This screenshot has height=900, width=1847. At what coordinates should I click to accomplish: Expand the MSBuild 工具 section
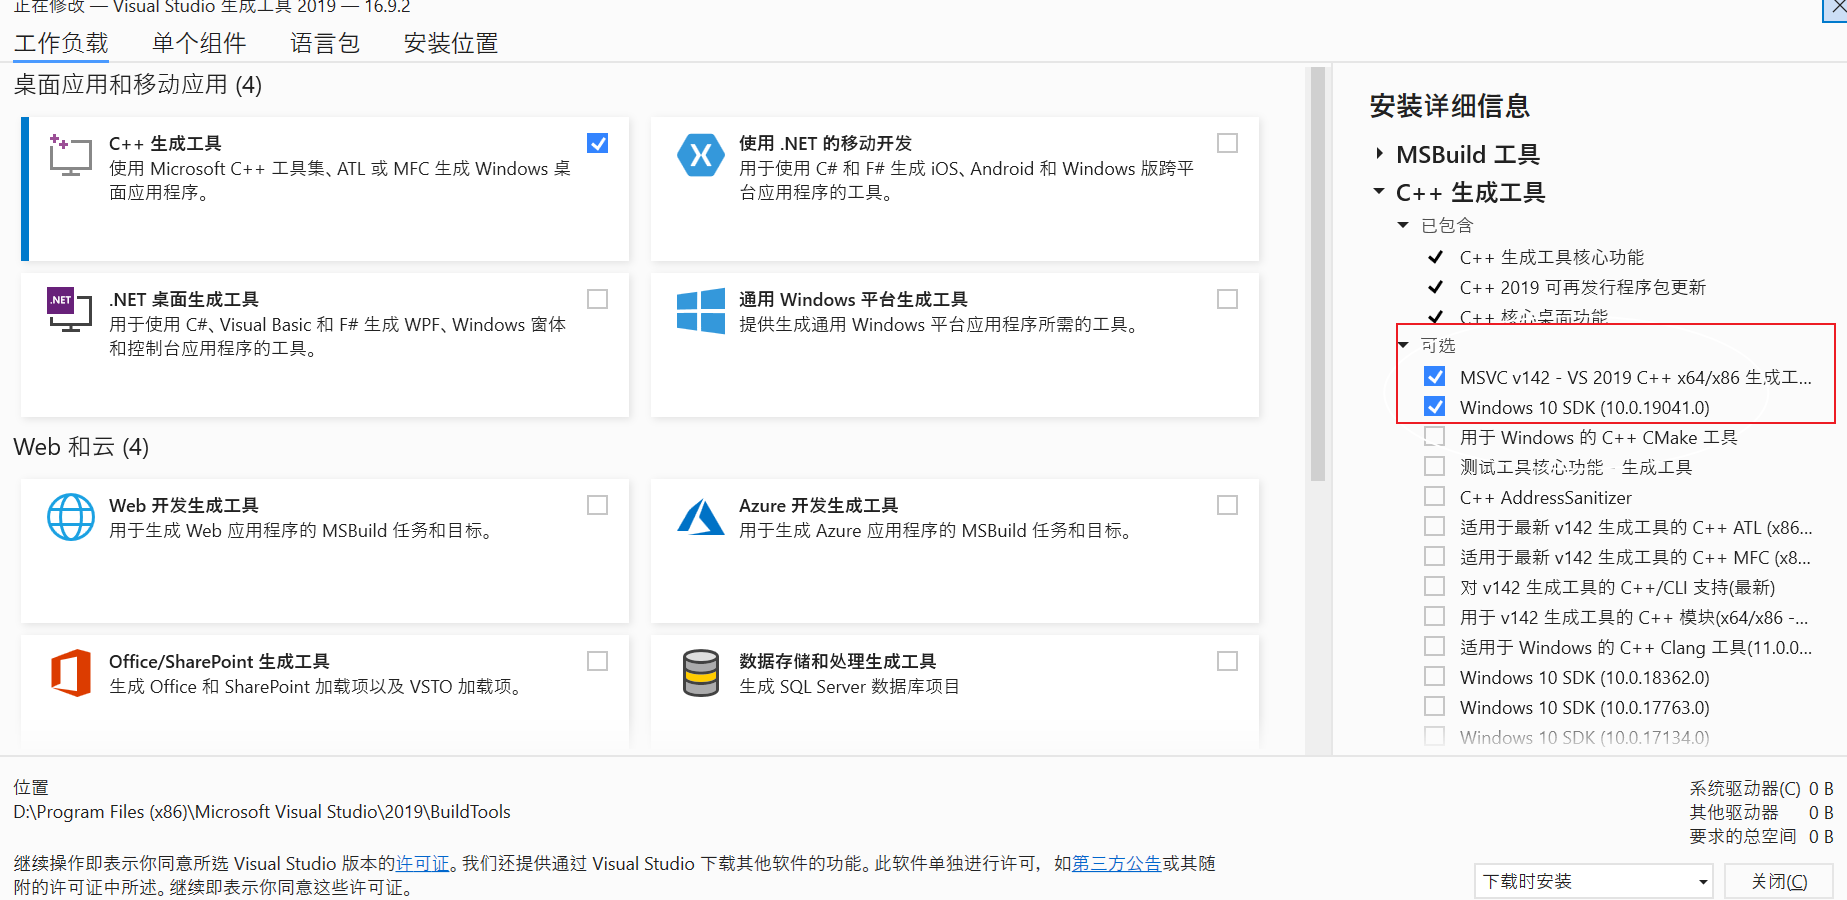1380,154
